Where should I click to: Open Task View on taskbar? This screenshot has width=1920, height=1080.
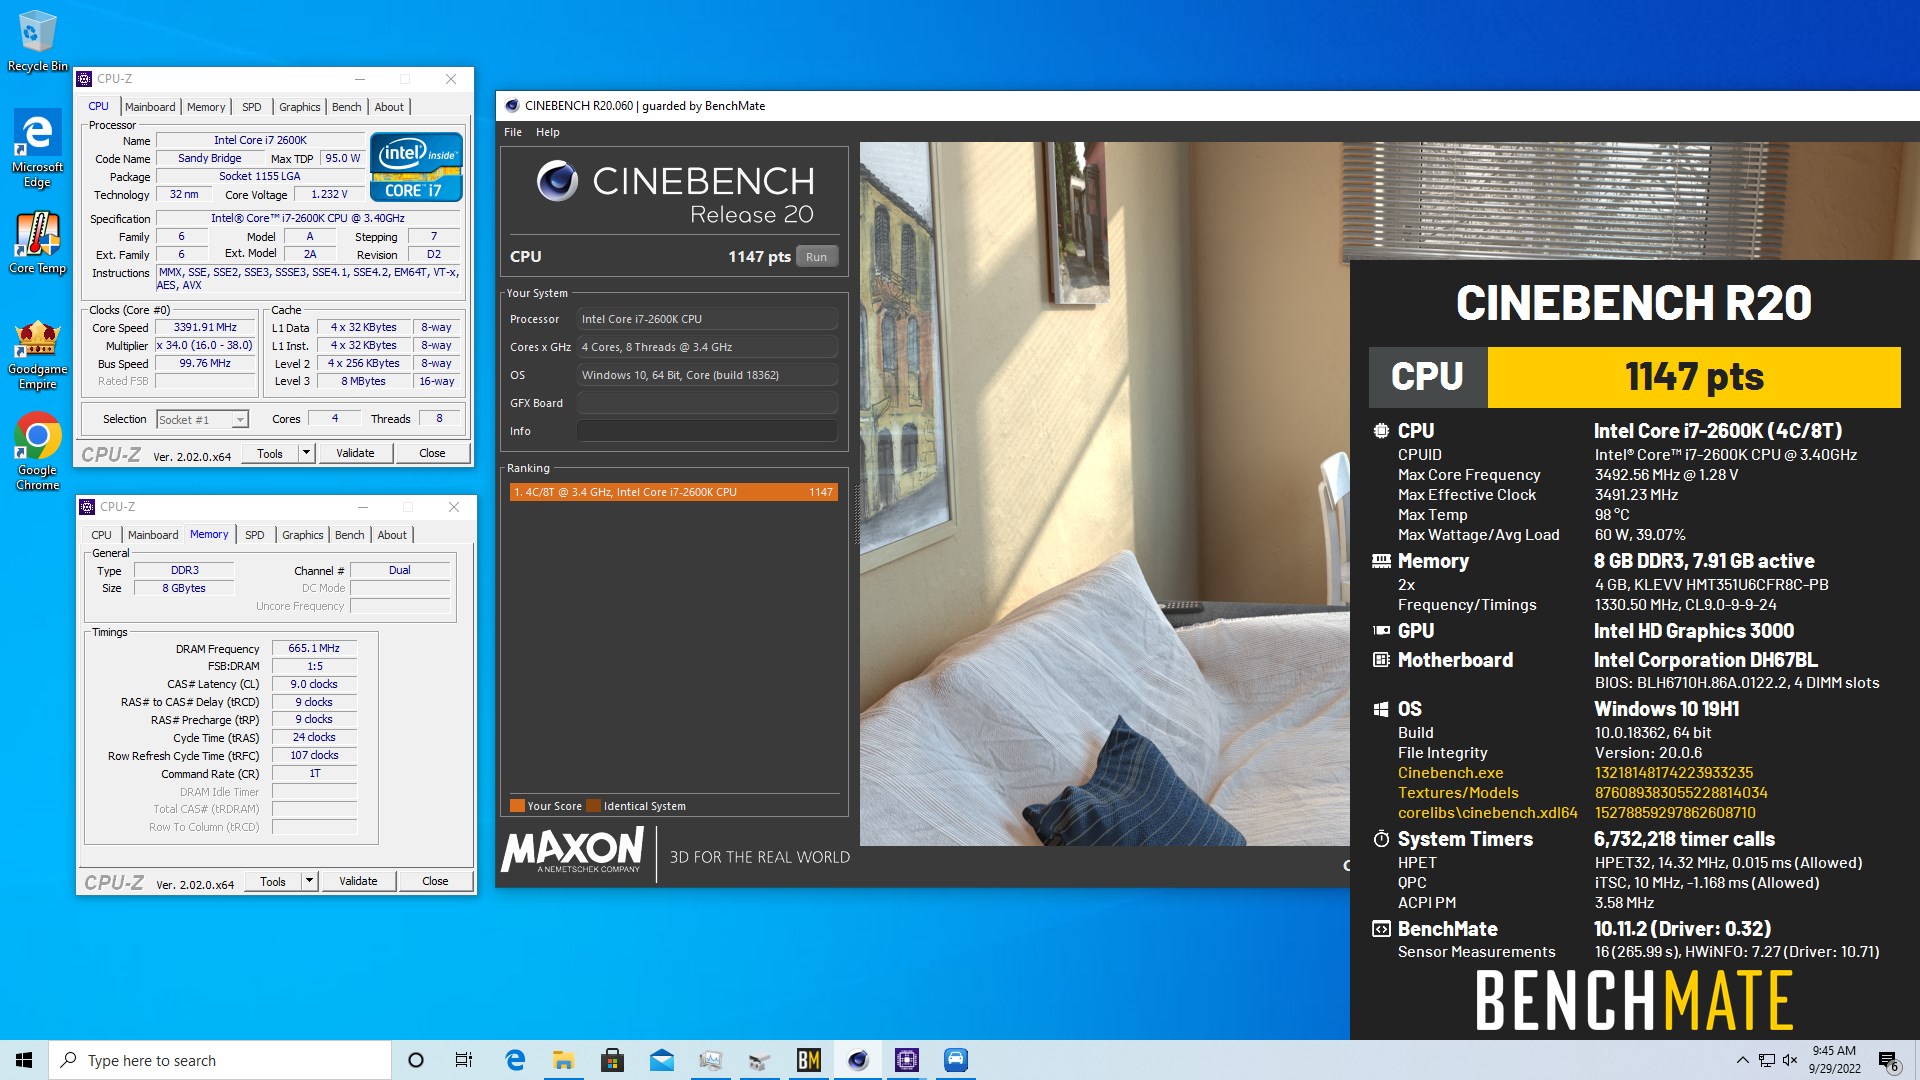point(464,1060)
